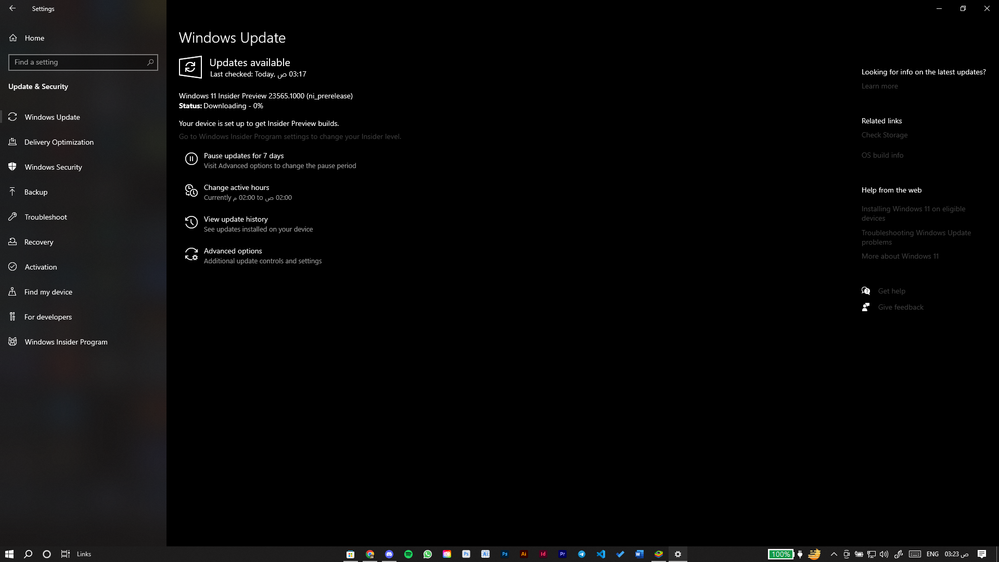Click the 'Help from the web' heading
This screenshot has height=562, width=999.
click(891, 190)
